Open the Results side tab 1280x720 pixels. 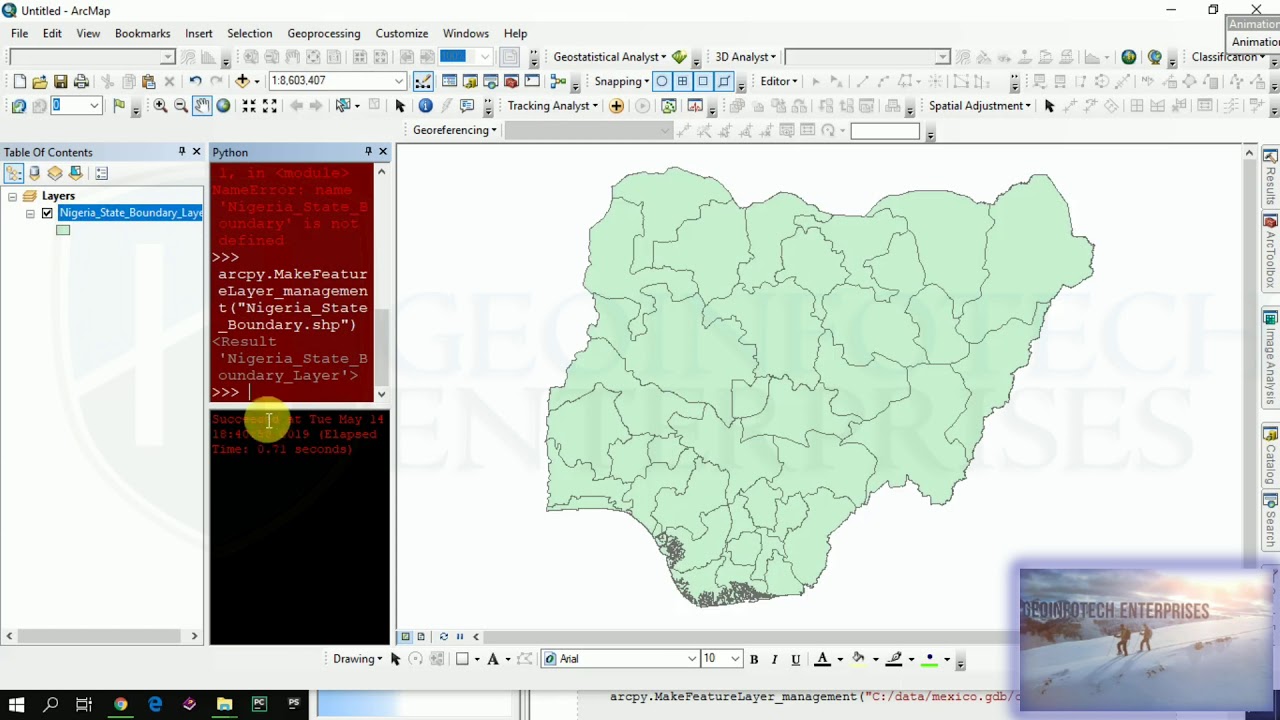1271,178
